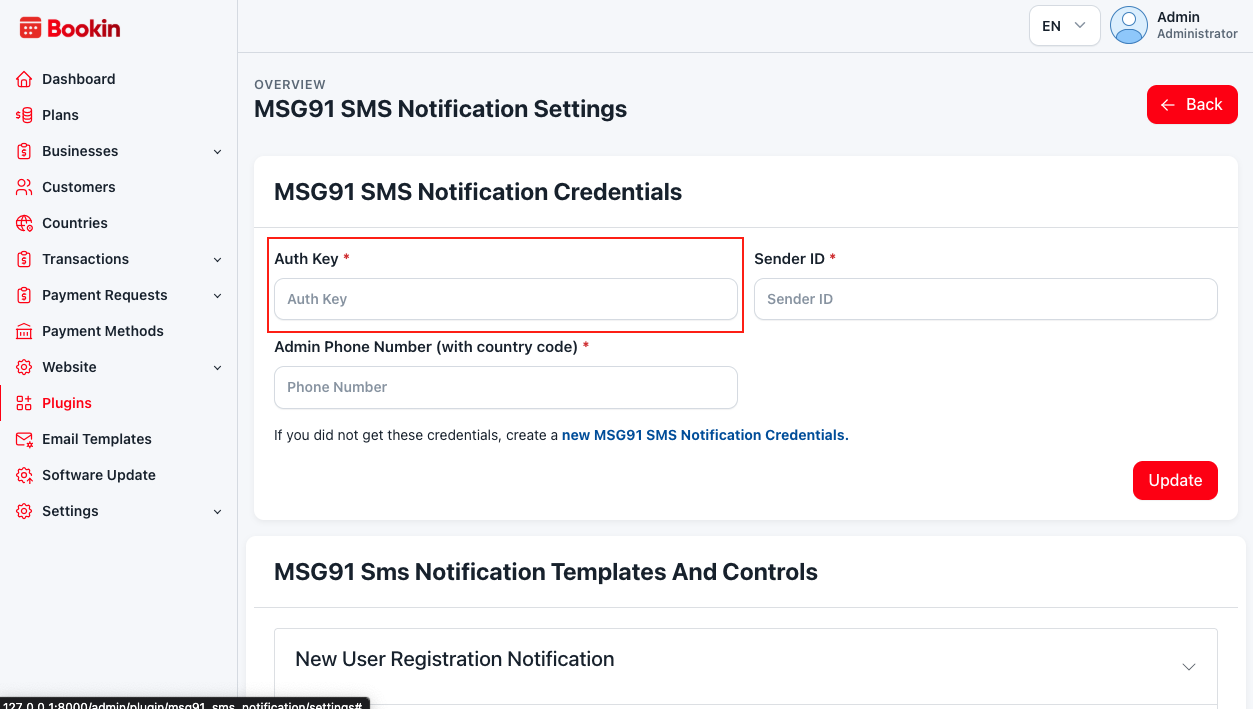
Task: Expand New User Registration Notification chevron
Action: point(1189,667)
